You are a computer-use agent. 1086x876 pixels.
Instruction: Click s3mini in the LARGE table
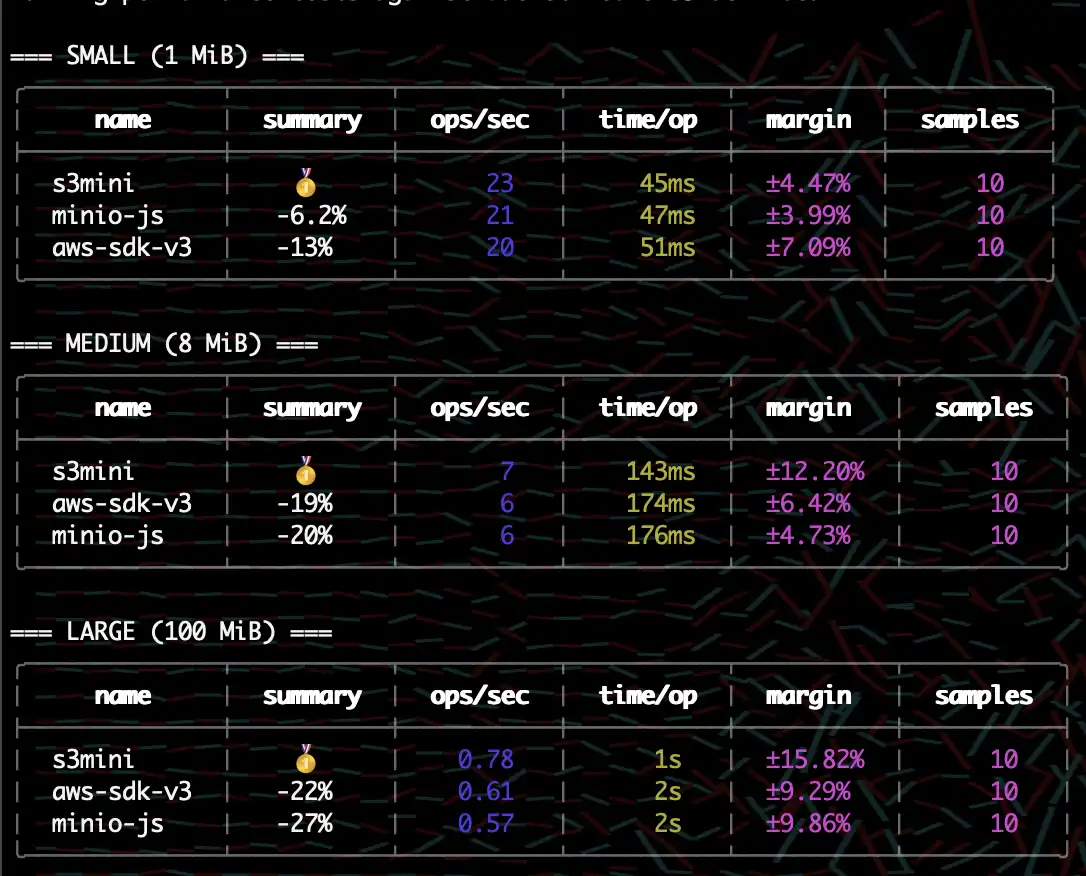point(93,760)
